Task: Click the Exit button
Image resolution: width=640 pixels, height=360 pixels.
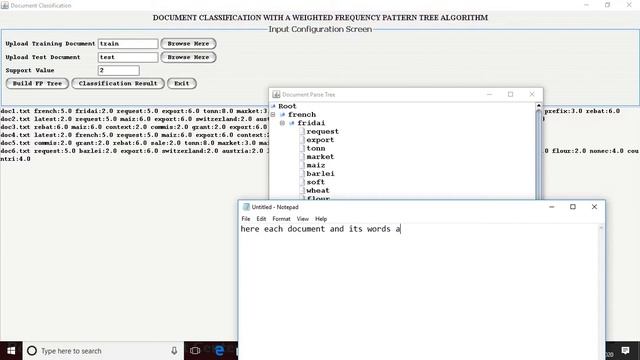Action: click(182, 83)
